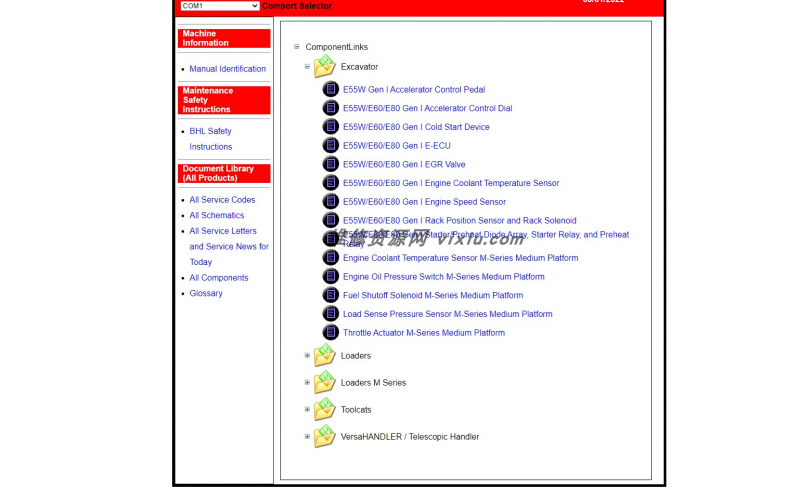The height and width of the screenshot is (490, 800).
Task: Open E55W/E60/E80 Gen I E-ECU link
Action: click(397, 145)
